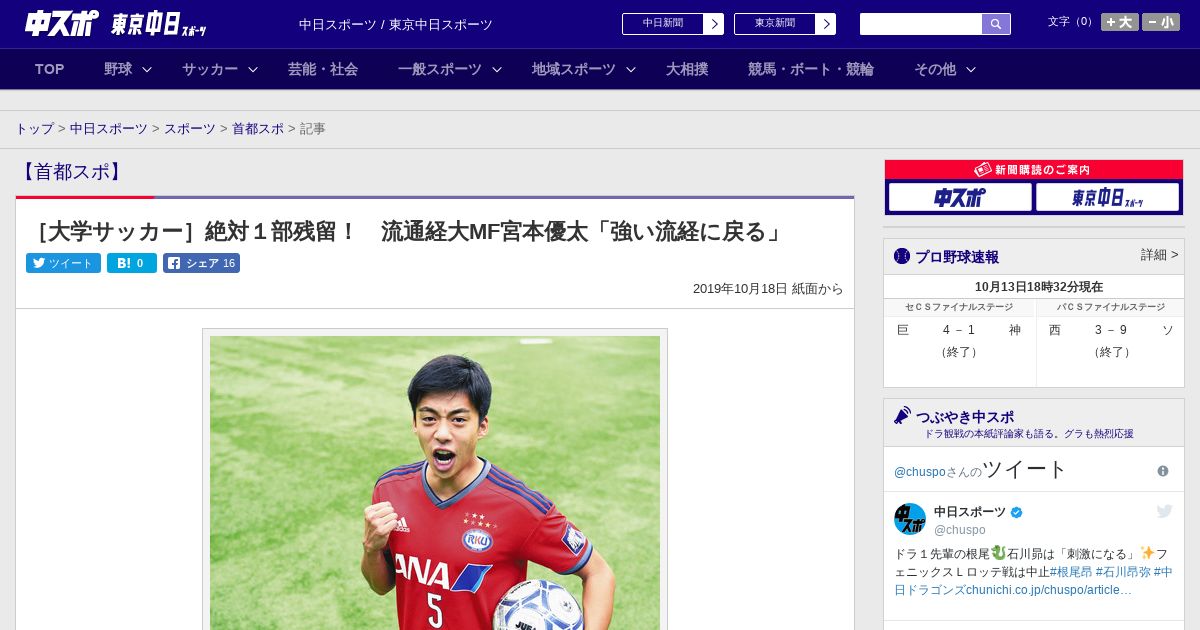This screenshot has height=630, width=1200.
Task: Click スポーツ breadcrumb link
Action: tap(190, 129)
